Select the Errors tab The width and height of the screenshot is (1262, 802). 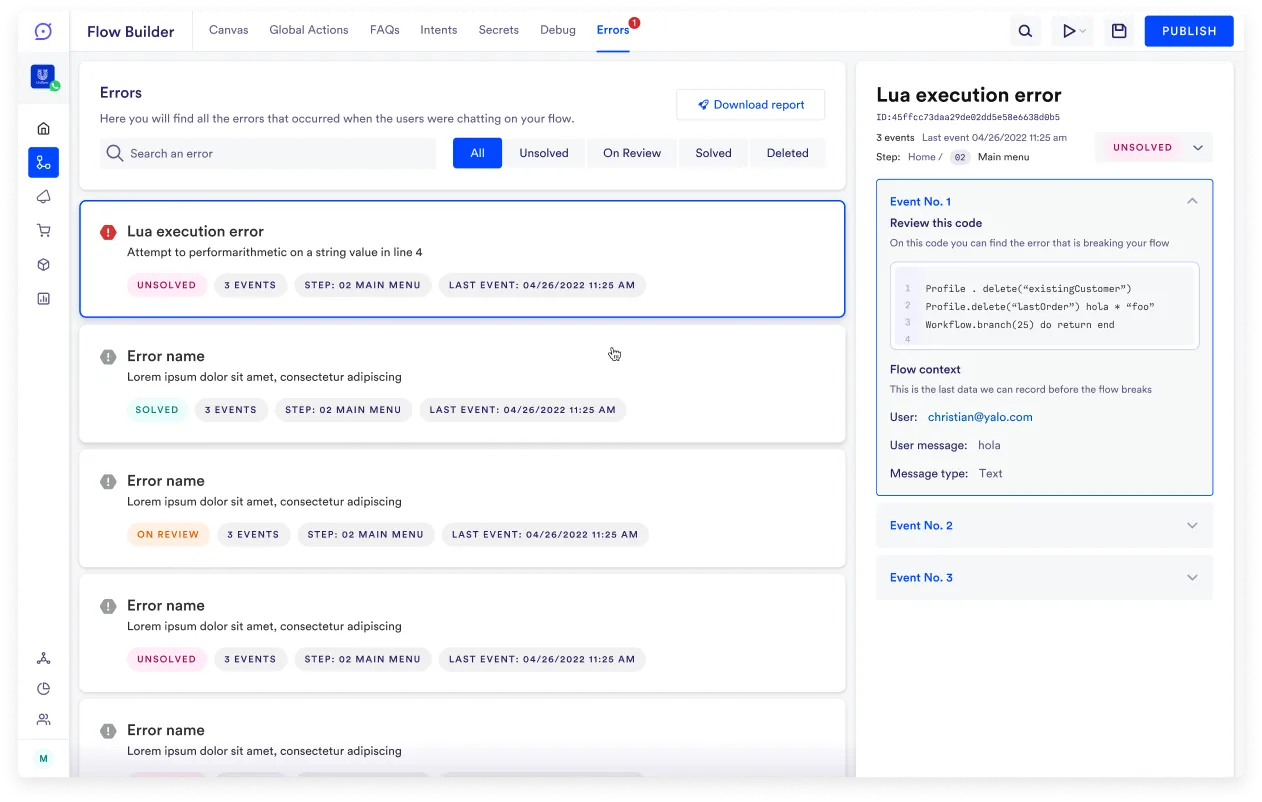pyautogui.click(x=613, y=30)
